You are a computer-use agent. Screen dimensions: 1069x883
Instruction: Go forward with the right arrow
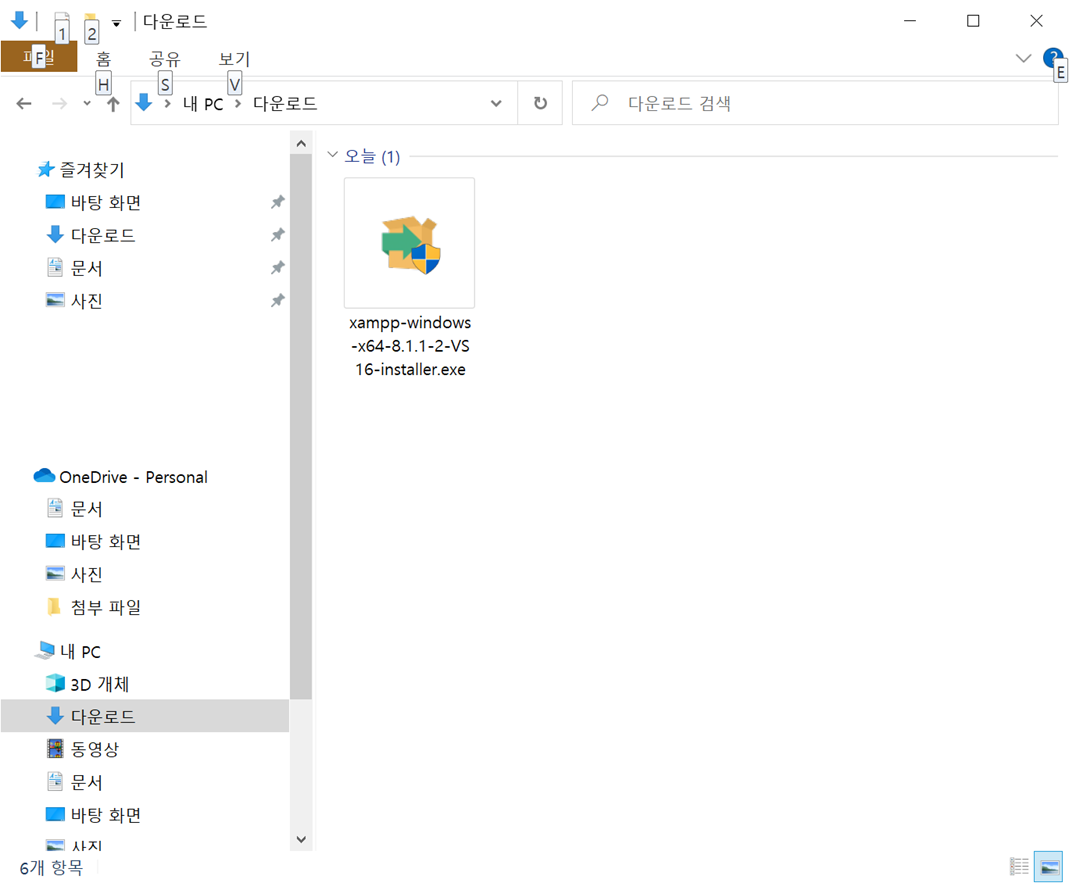click(x=59, y=104)
